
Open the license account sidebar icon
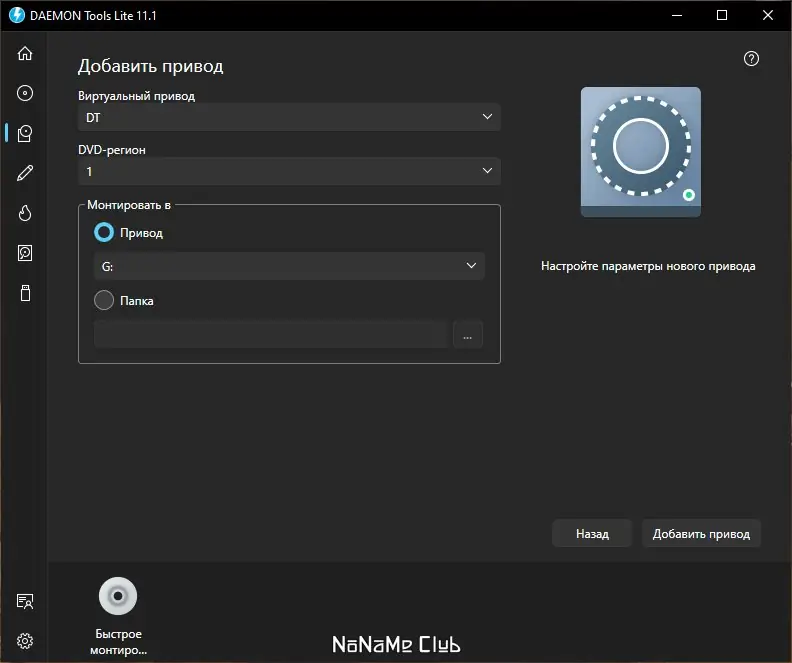coord(25,601)
